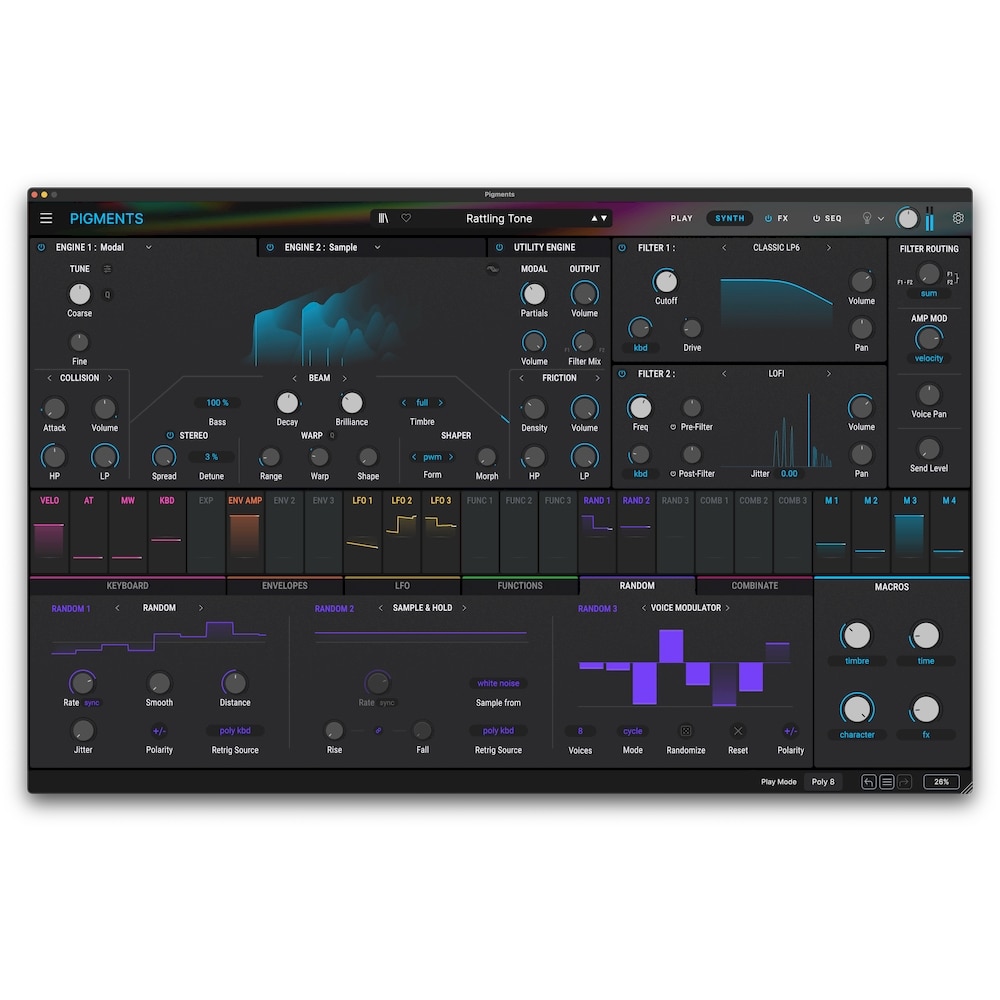Click the PLAY view button
The height and width of the screenshot is (1000, 1000).
681,218
